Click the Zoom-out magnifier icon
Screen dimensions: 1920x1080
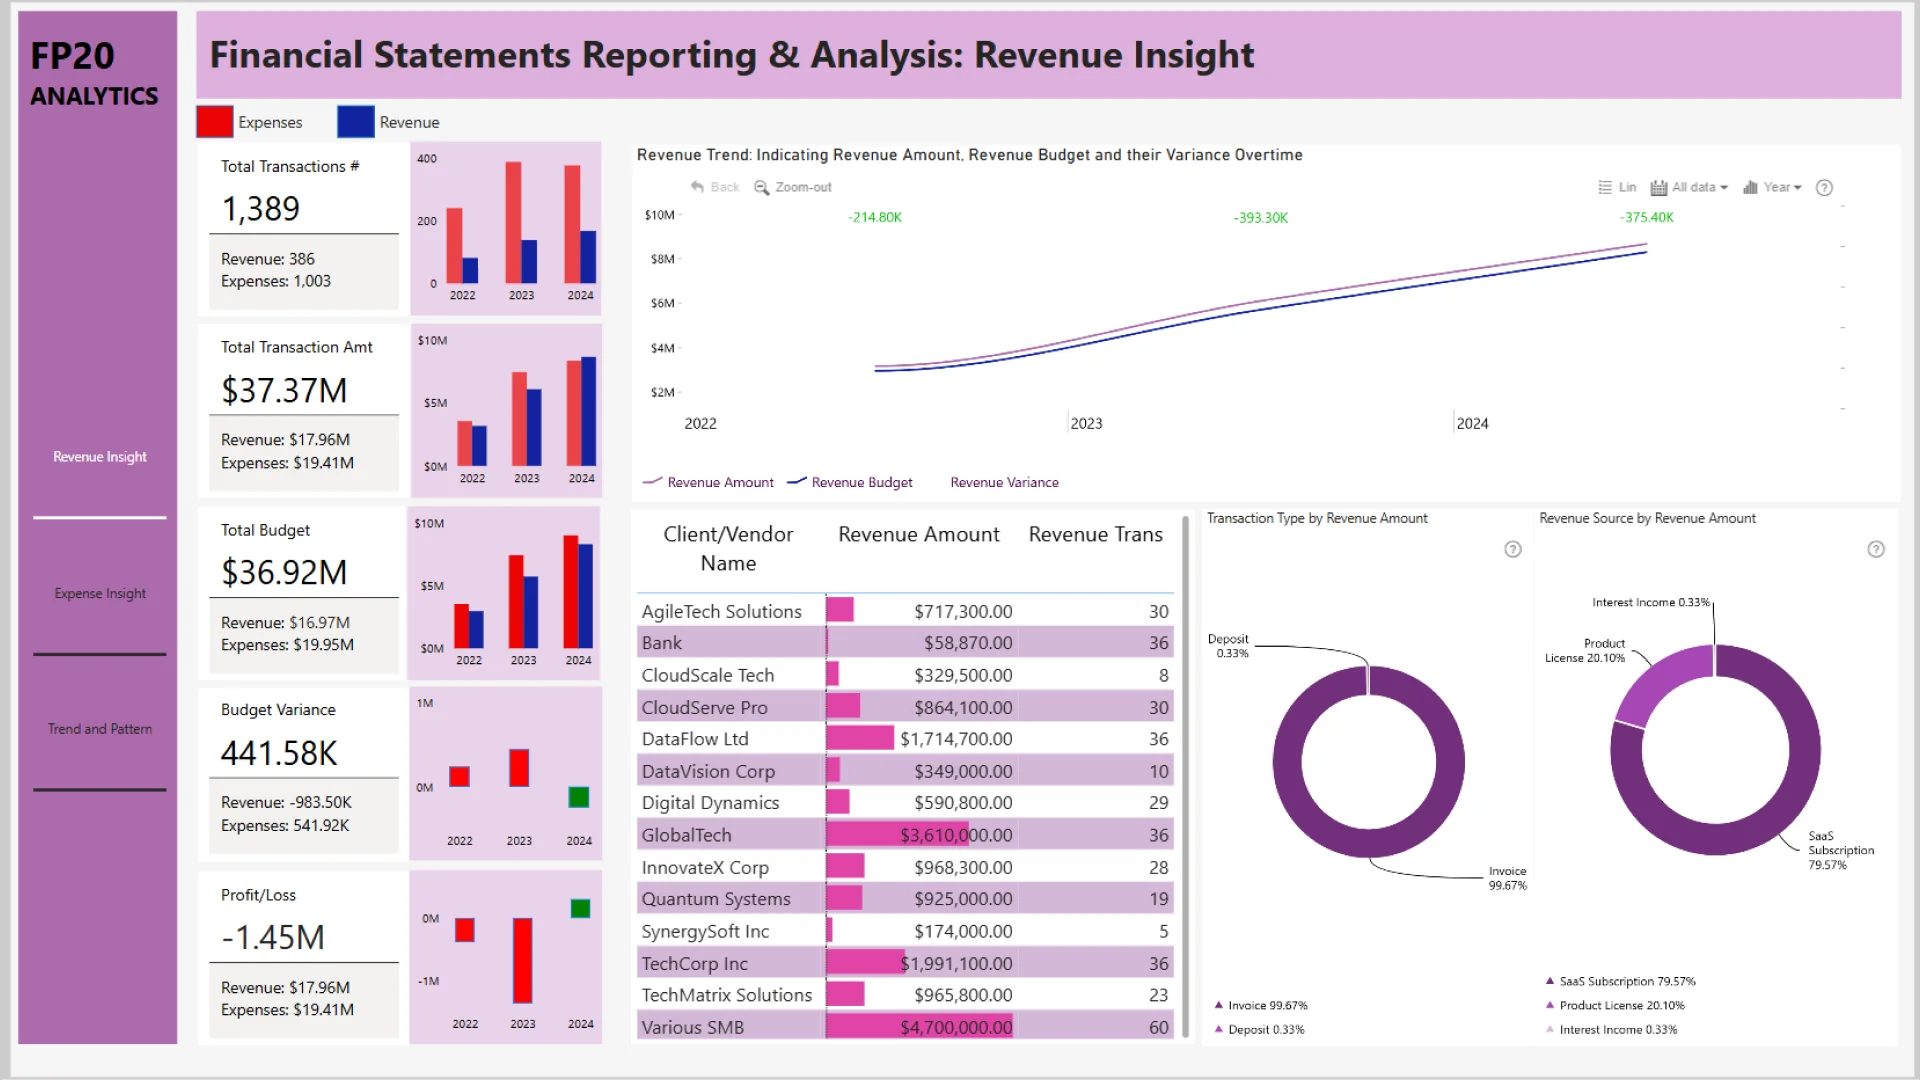pos(761,187)
